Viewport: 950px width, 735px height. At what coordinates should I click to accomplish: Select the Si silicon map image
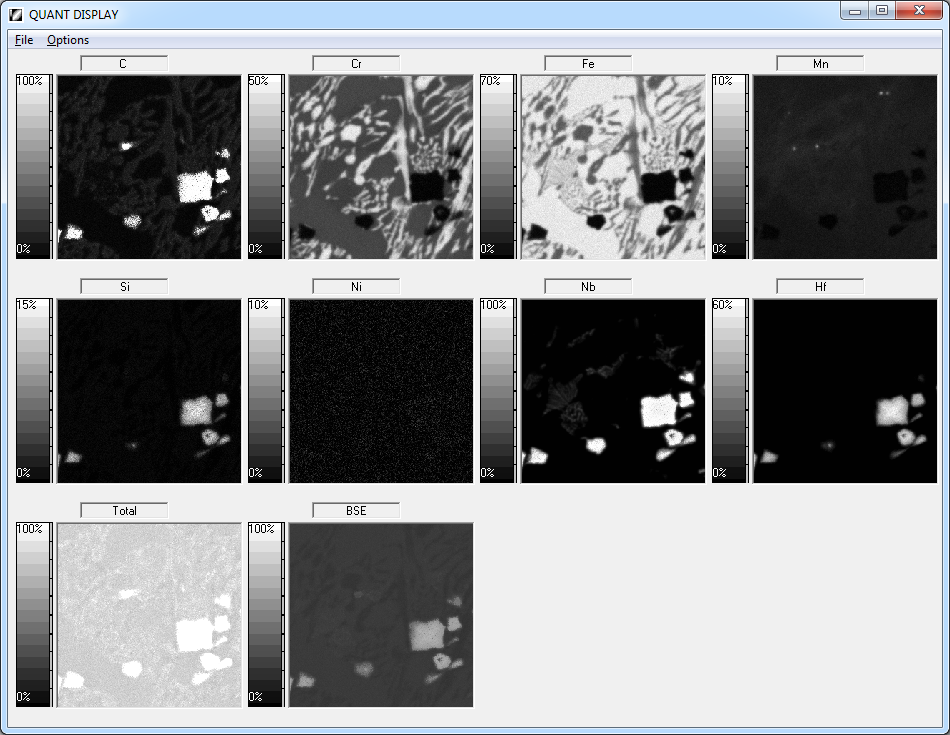click(x=149, y=391)
